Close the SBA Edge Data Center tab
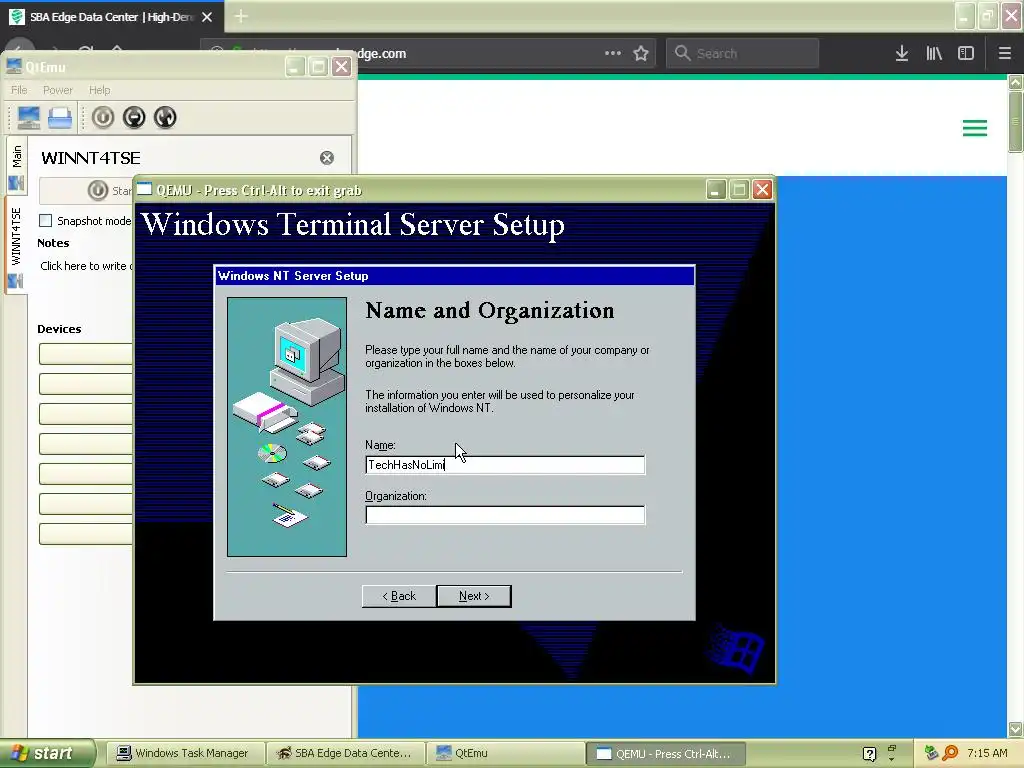 point(207,17)
